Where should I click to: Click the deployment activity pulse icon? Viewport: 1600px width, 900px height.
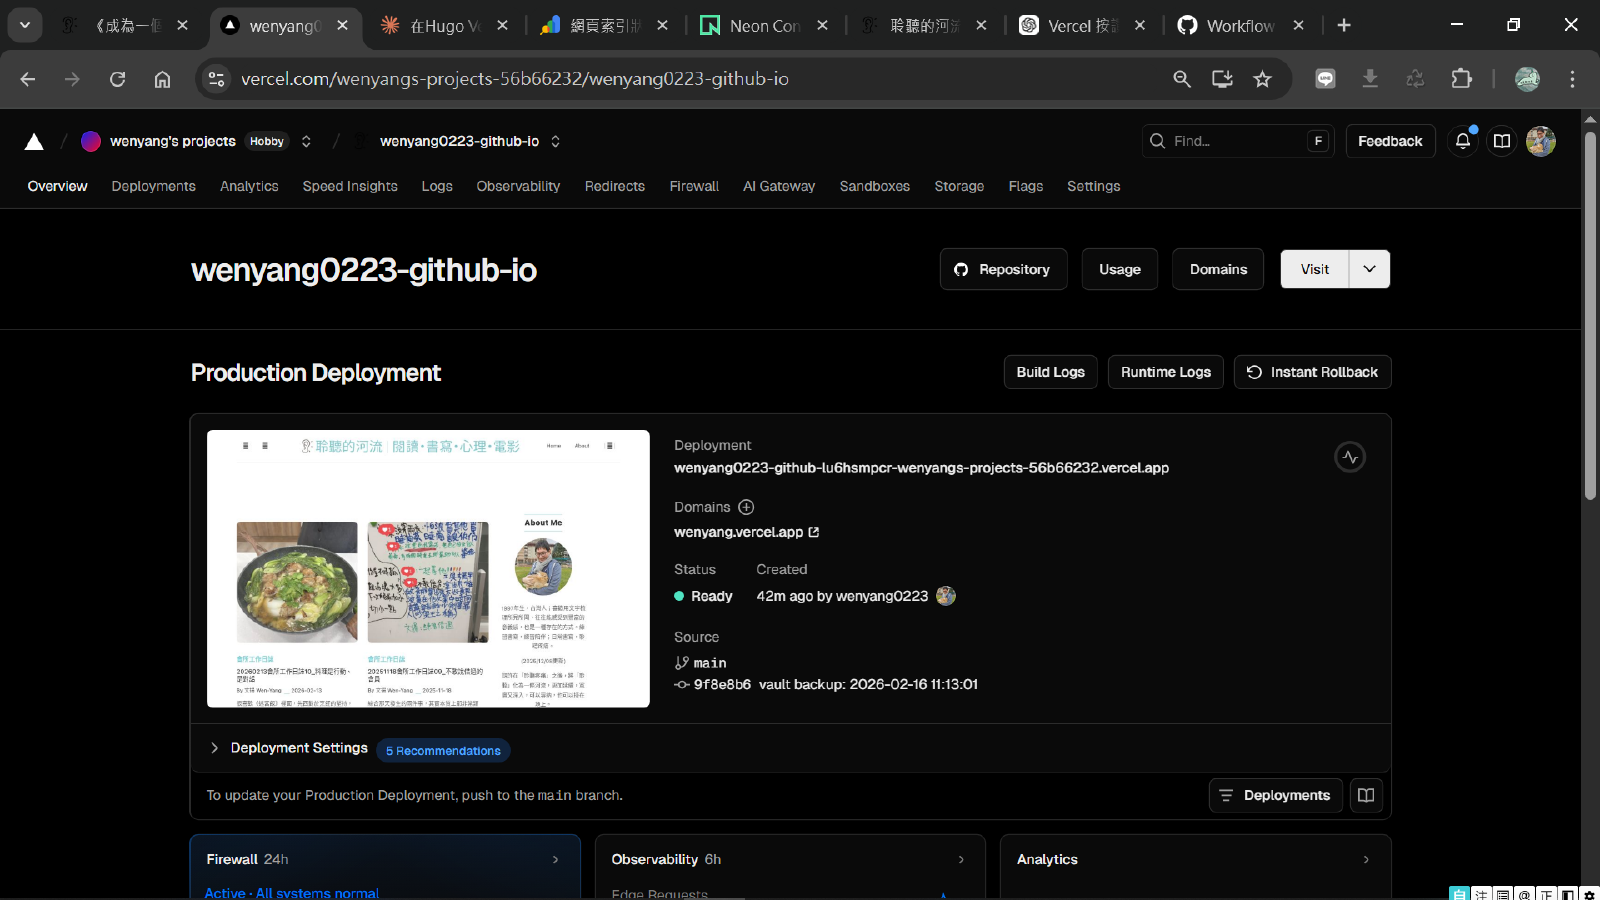[x=1350, y=457]
